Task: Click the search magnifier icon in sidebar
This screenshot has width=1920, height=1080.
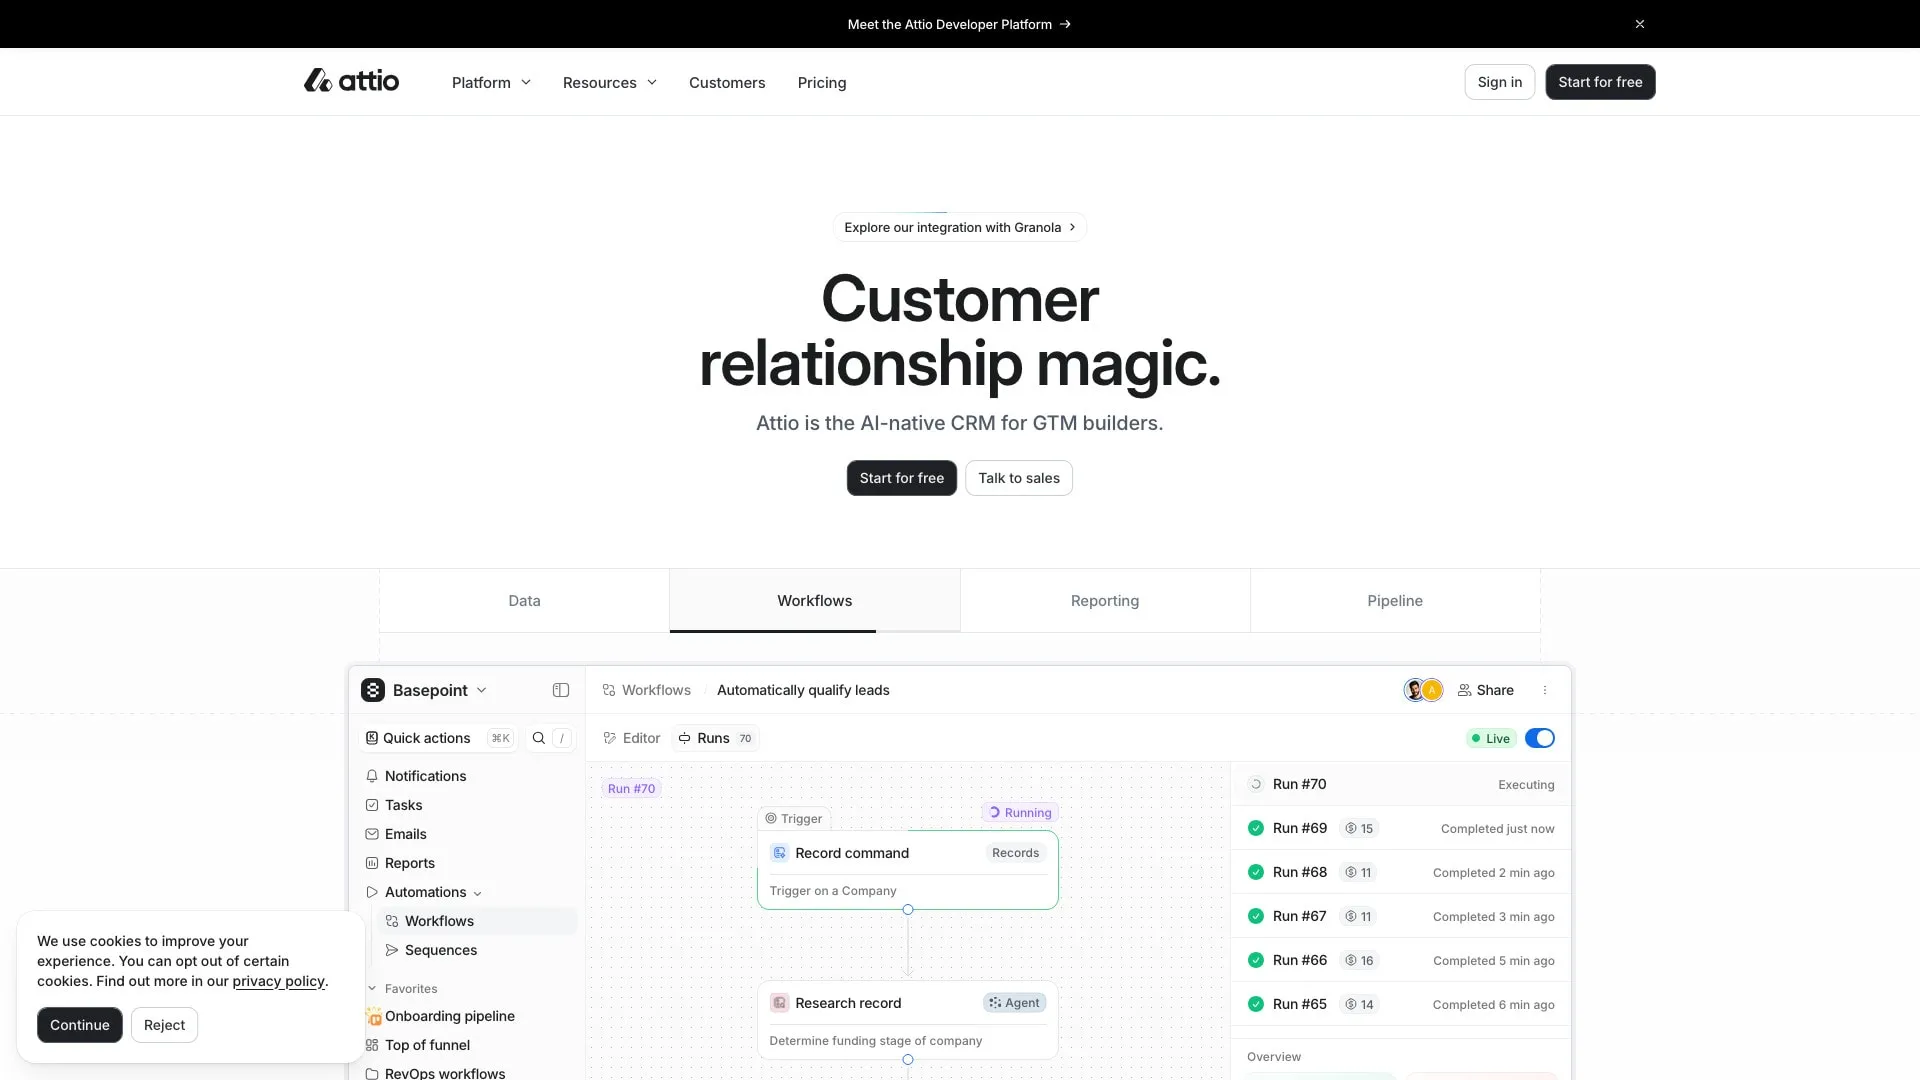Action: point(539,738)
